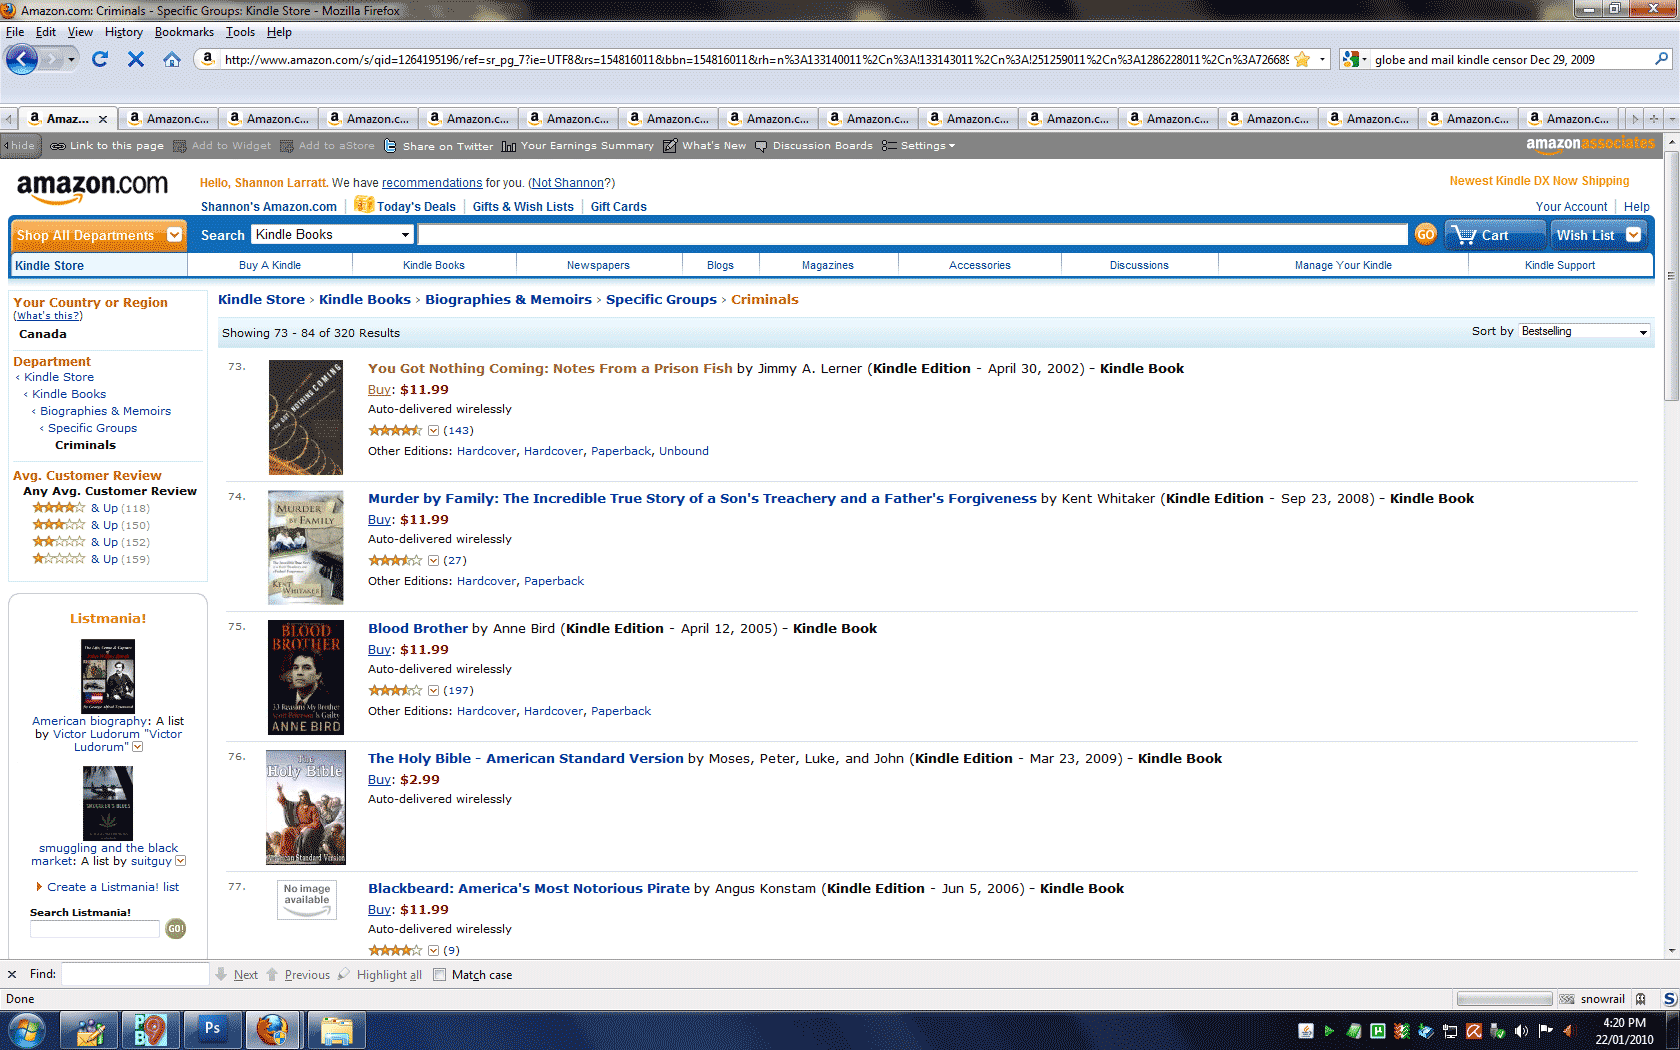Screen dimensions: 1680x1050
Task: Close the find bar
Action: pyautogui.click(x=12, y=974)
